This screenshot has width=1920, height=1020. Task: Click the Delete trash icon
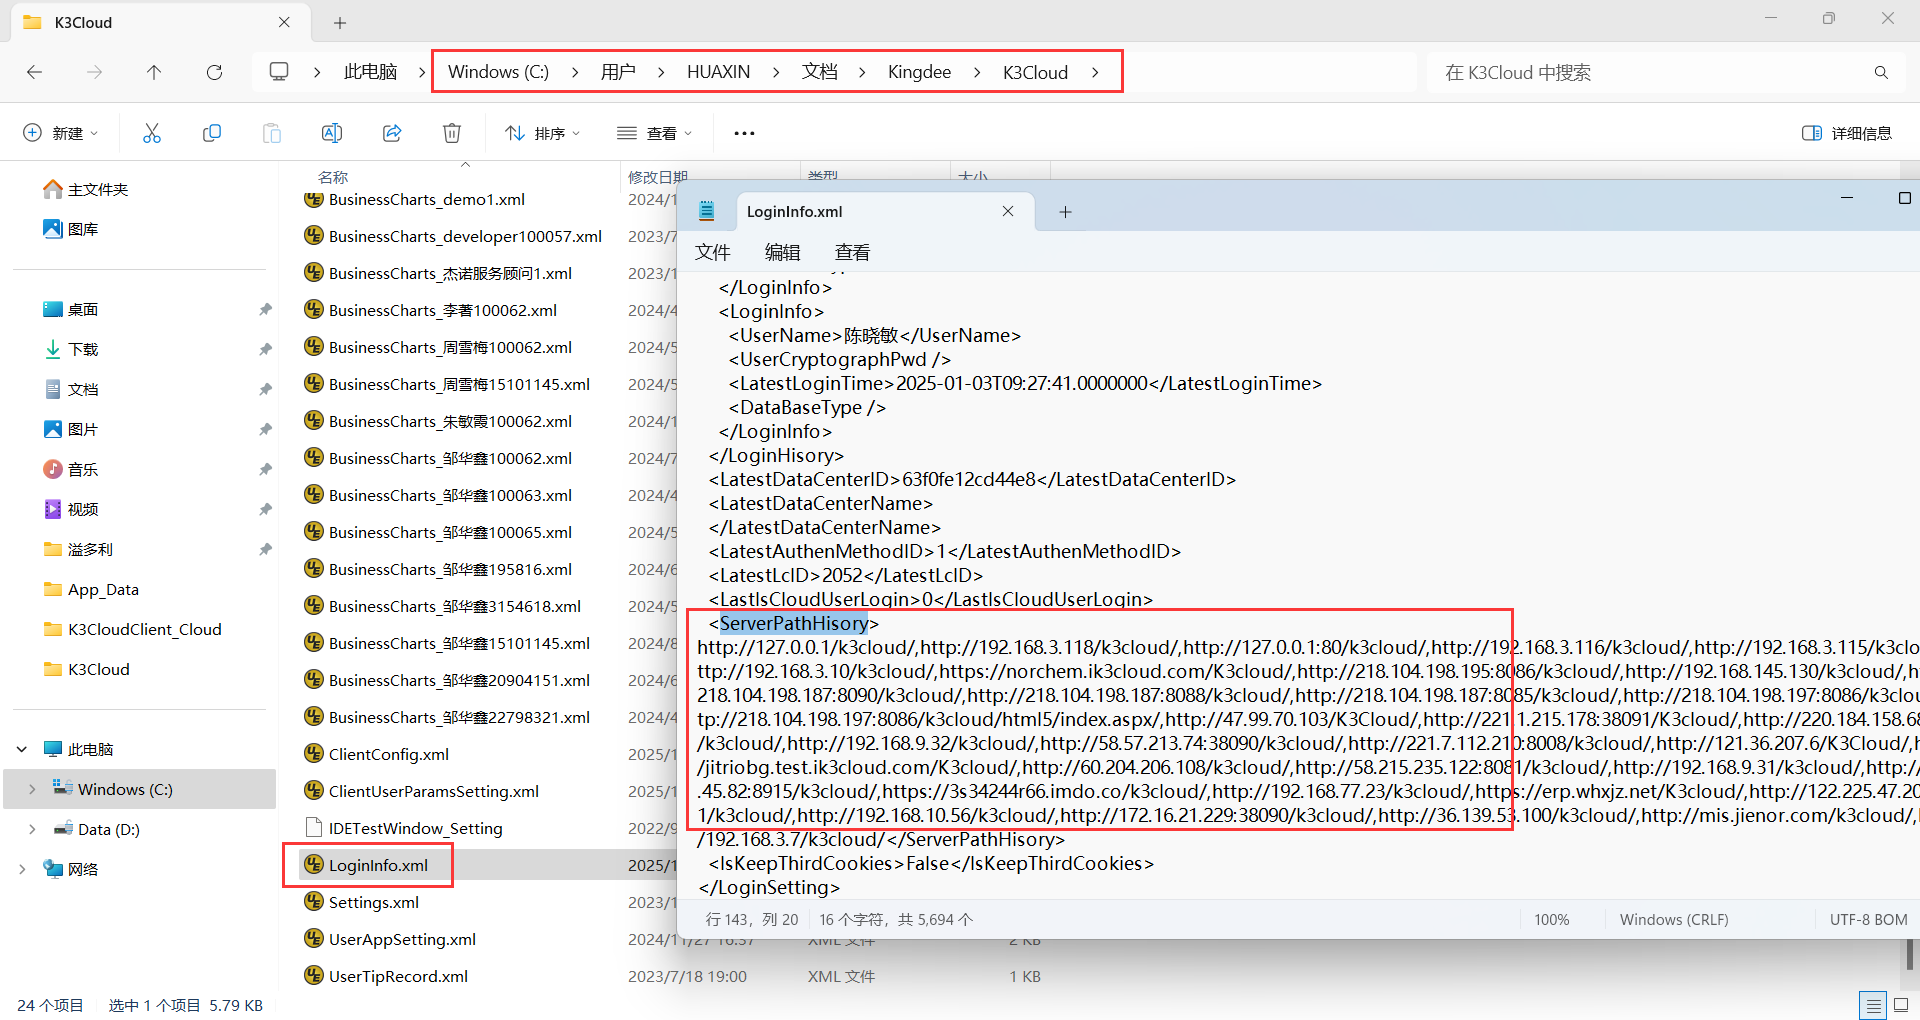click(x=452, y=133)
